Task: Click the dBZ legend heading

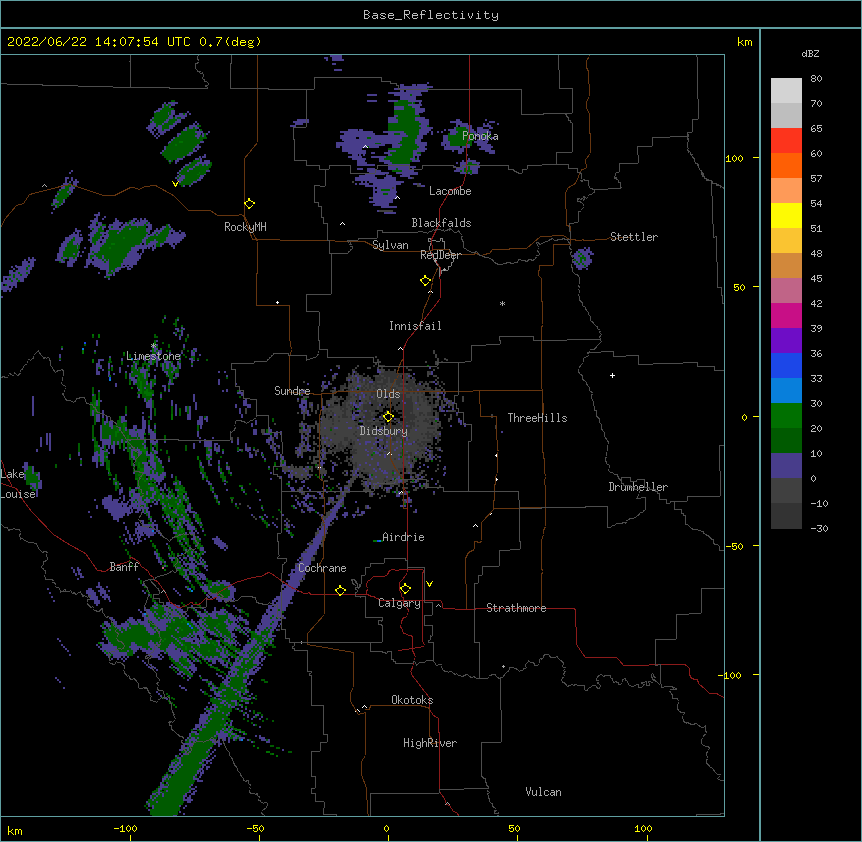Action: (810, 53)
